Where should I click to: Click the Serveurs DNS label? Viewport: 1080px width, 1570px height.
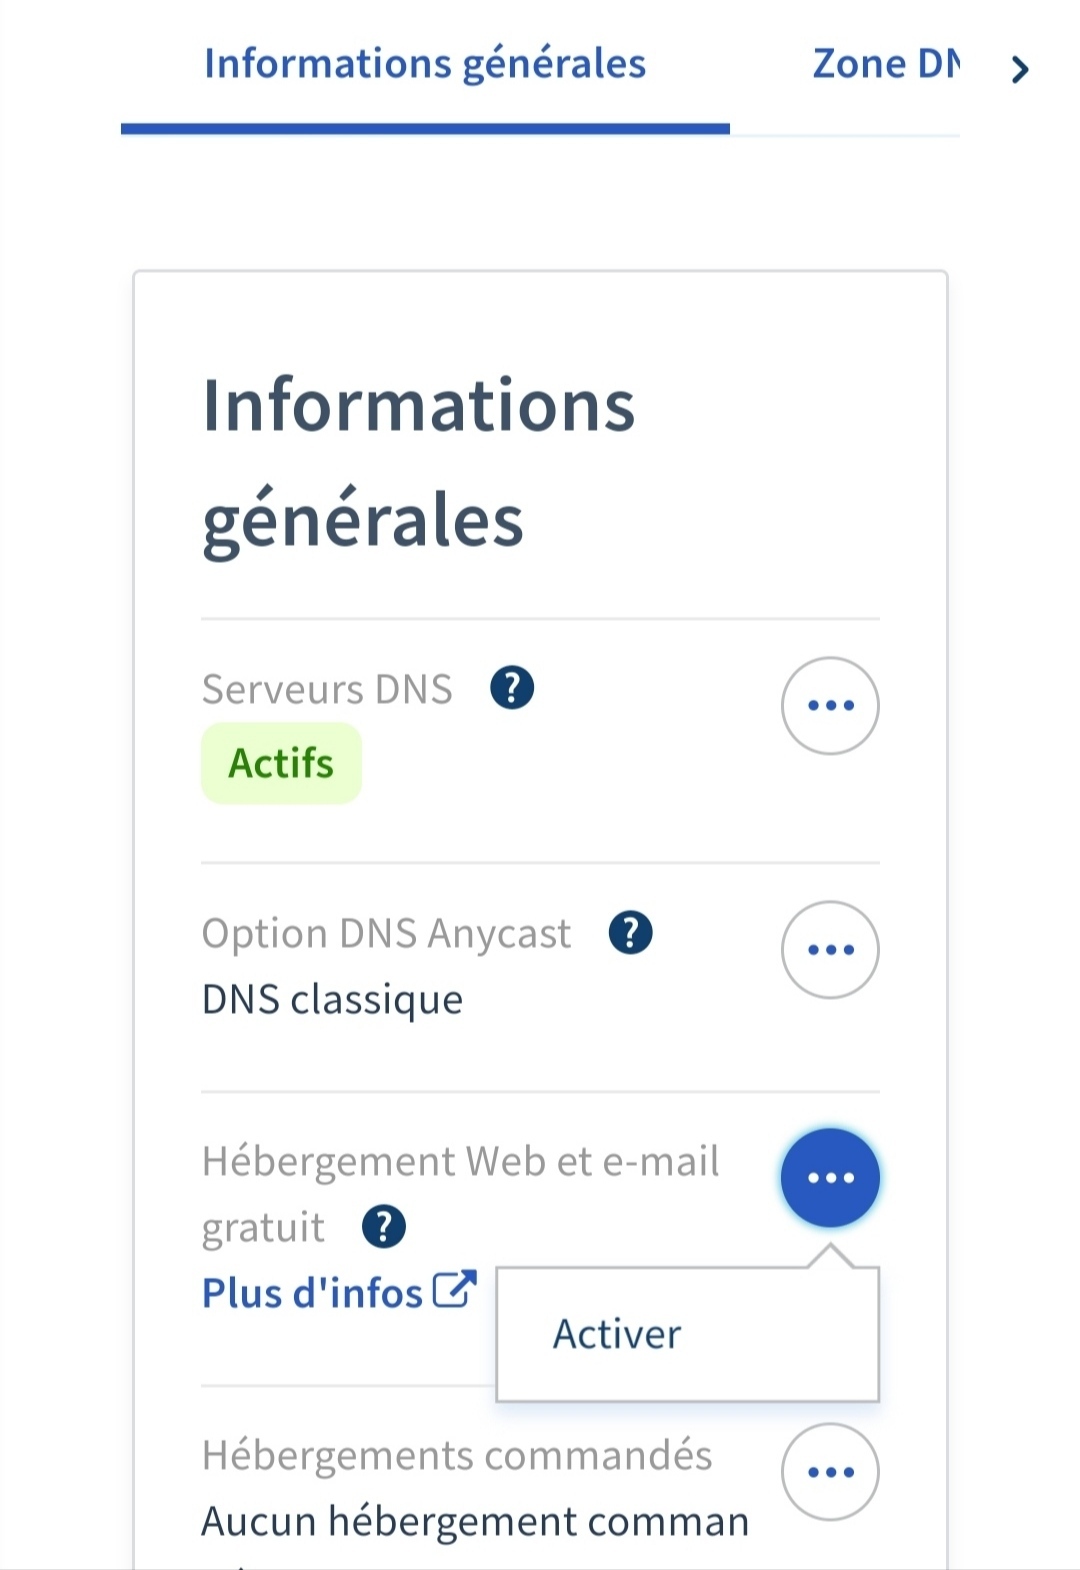pyautogui.click(x=327, y=689)
